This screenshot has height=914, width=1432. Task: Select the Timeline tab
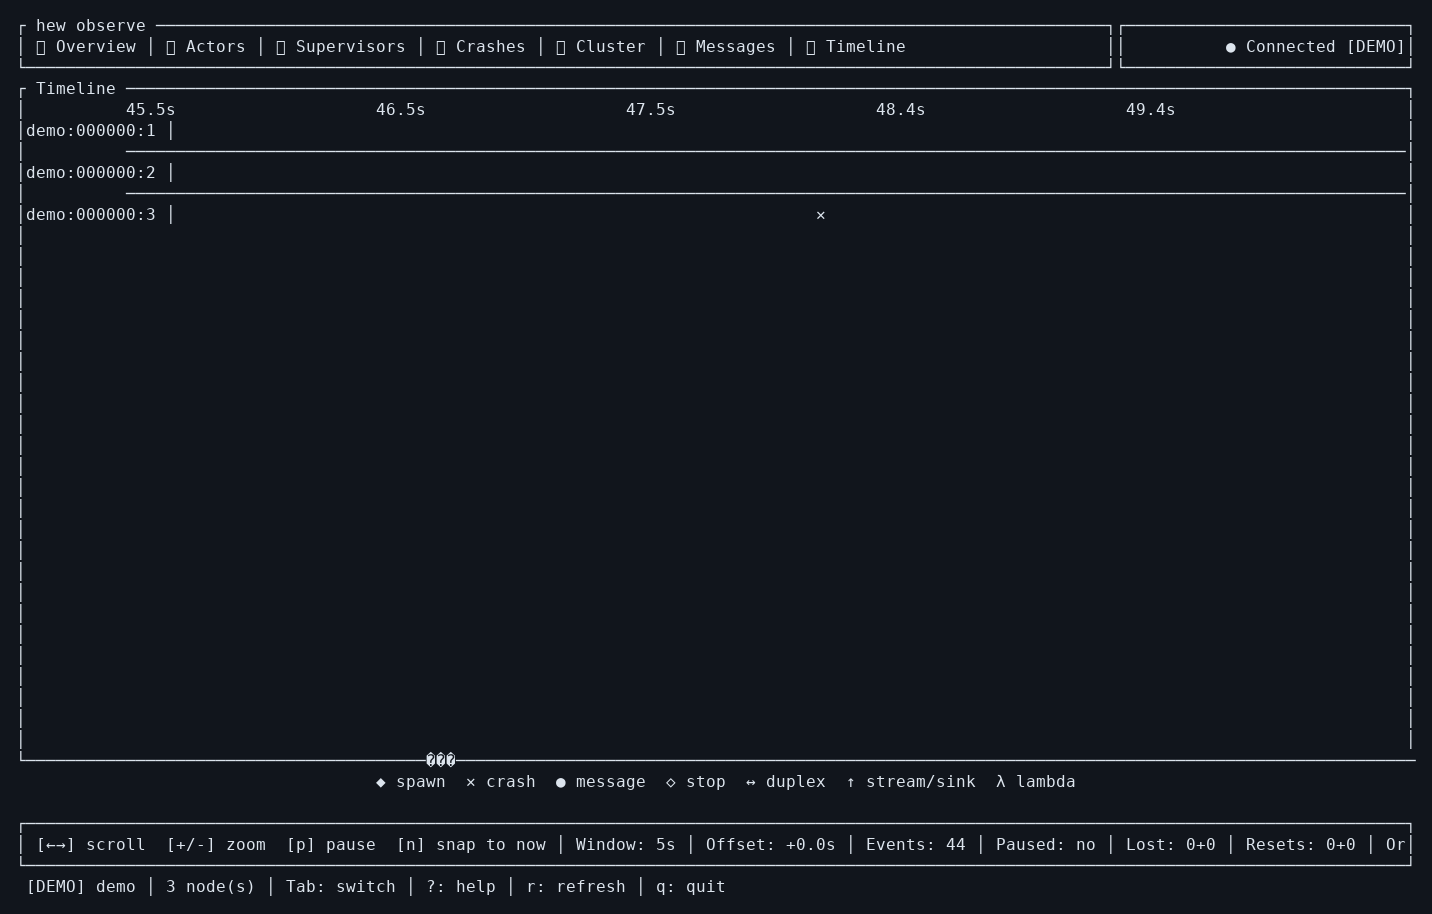(x=856, y=47)
